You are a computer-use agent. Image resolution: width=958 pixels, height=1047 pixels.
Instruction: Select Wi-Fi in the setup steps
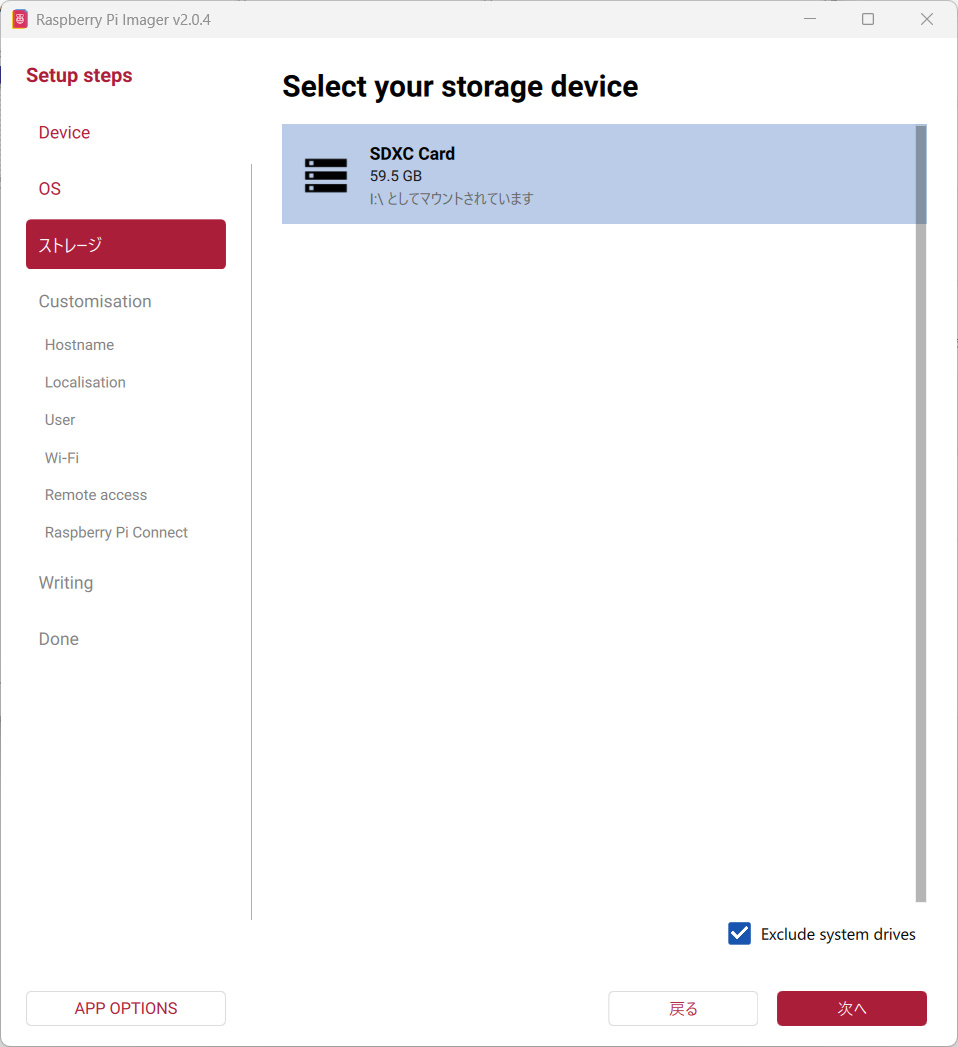pos(62,458)
